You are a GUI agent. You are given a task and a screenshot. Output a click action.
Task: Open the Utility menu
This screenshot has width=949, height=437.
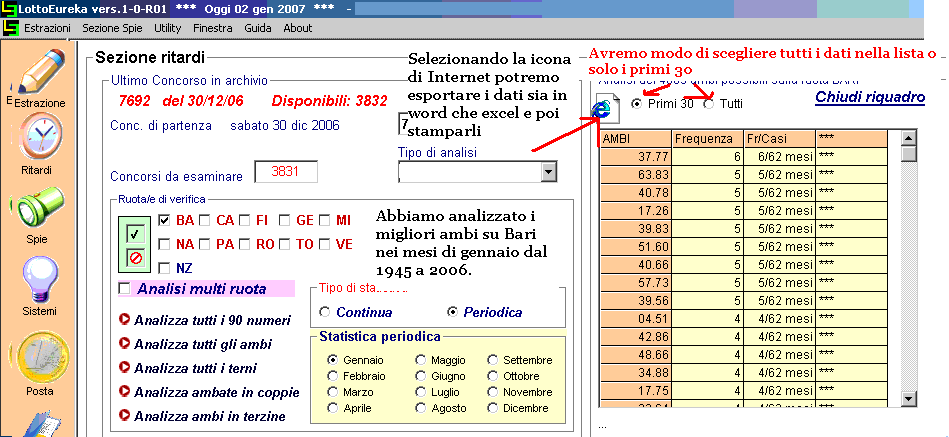168,28
